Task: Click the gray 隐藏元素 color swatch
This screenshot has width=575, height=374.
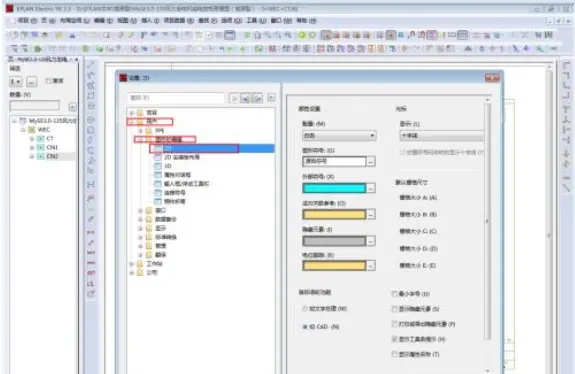Action: (x=334, y=241)
